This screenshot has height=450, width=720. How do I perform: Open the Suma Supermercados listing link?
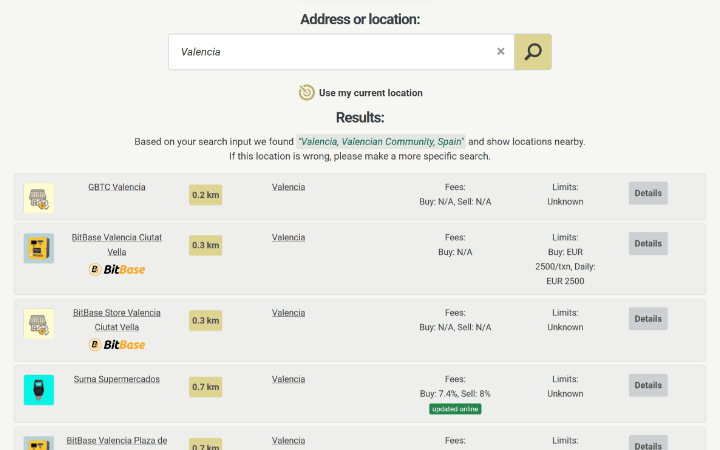[117, 379]
